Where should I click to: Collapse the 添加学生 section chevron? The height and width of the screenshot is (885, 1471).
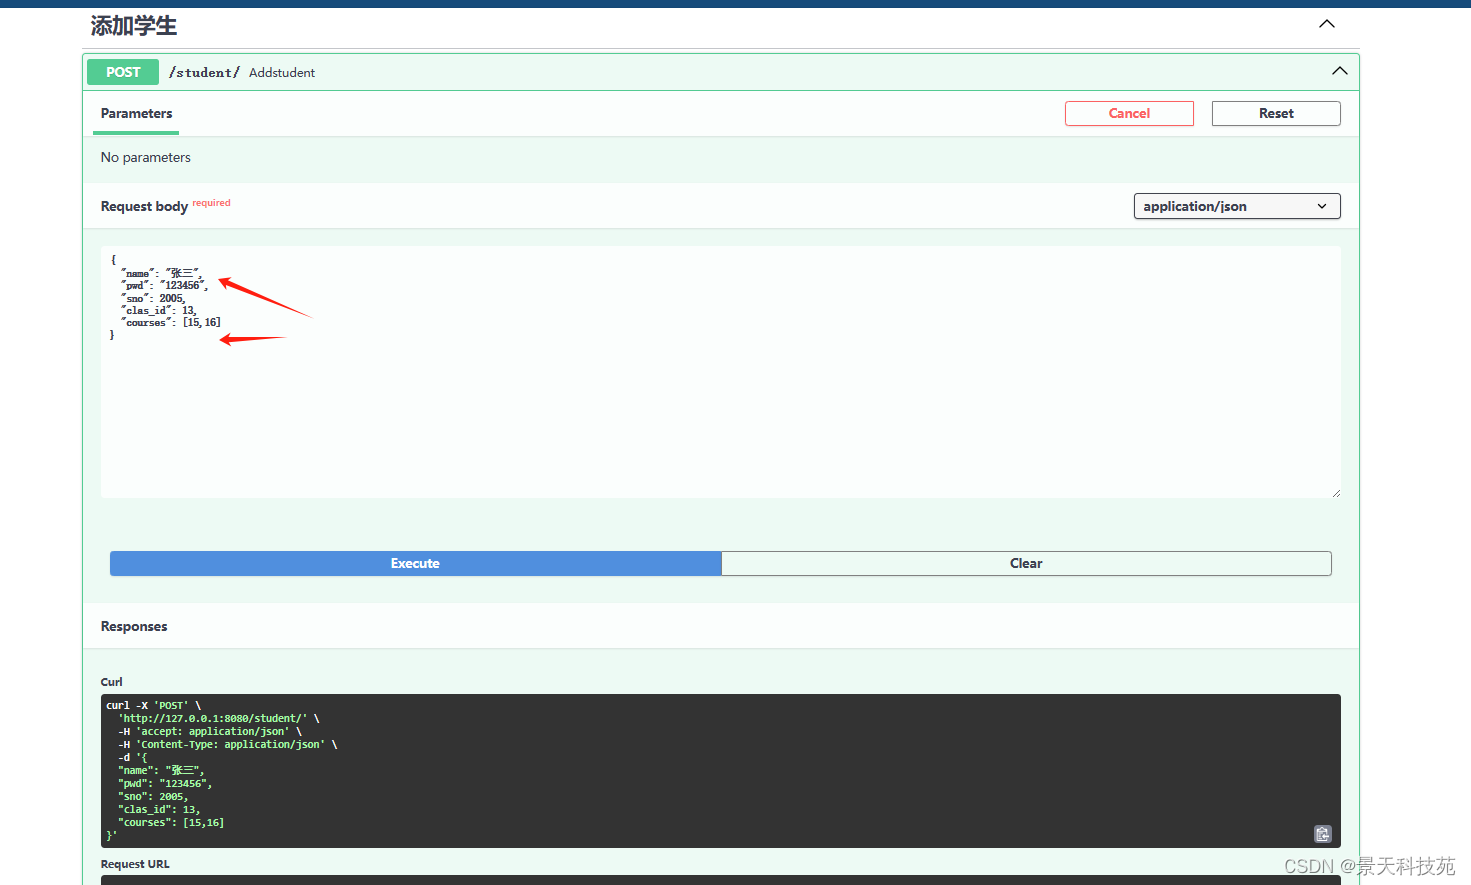point(1327,24)
